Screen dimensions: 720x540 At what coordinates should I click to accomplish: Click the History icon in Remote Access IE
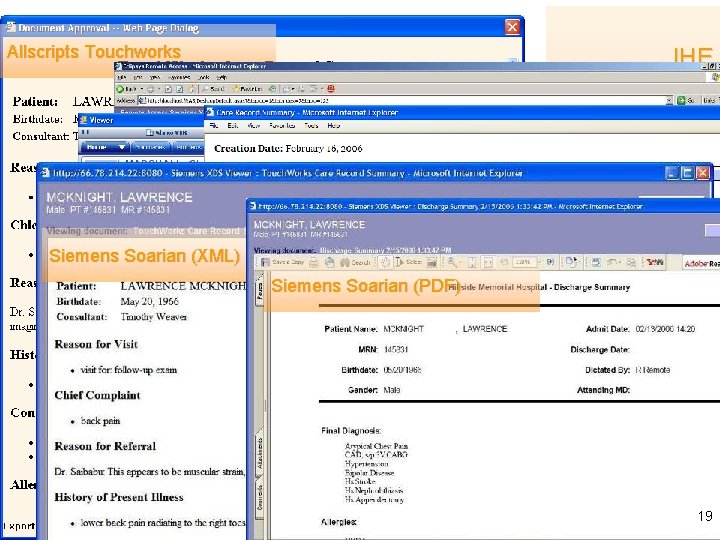tap(272, 89)
